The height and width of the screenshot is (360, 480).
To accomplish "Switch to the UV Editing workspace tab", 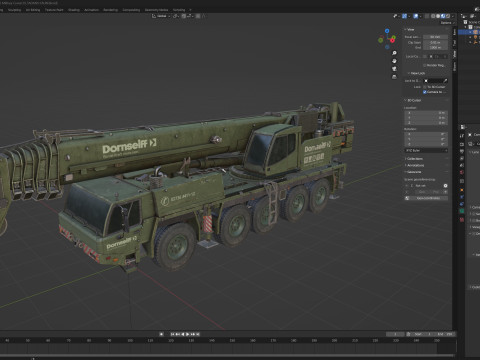I will click(33, 10).
